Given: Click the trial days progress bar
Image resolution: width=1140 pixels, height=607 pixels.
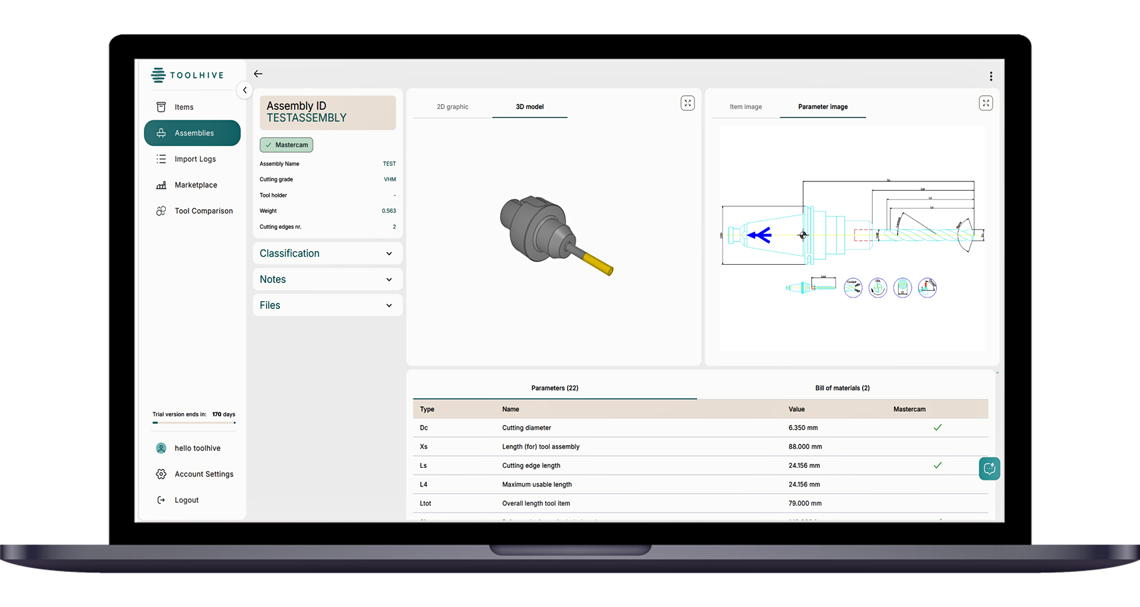Looking at the screenshot, I should (x=194, y=423).
